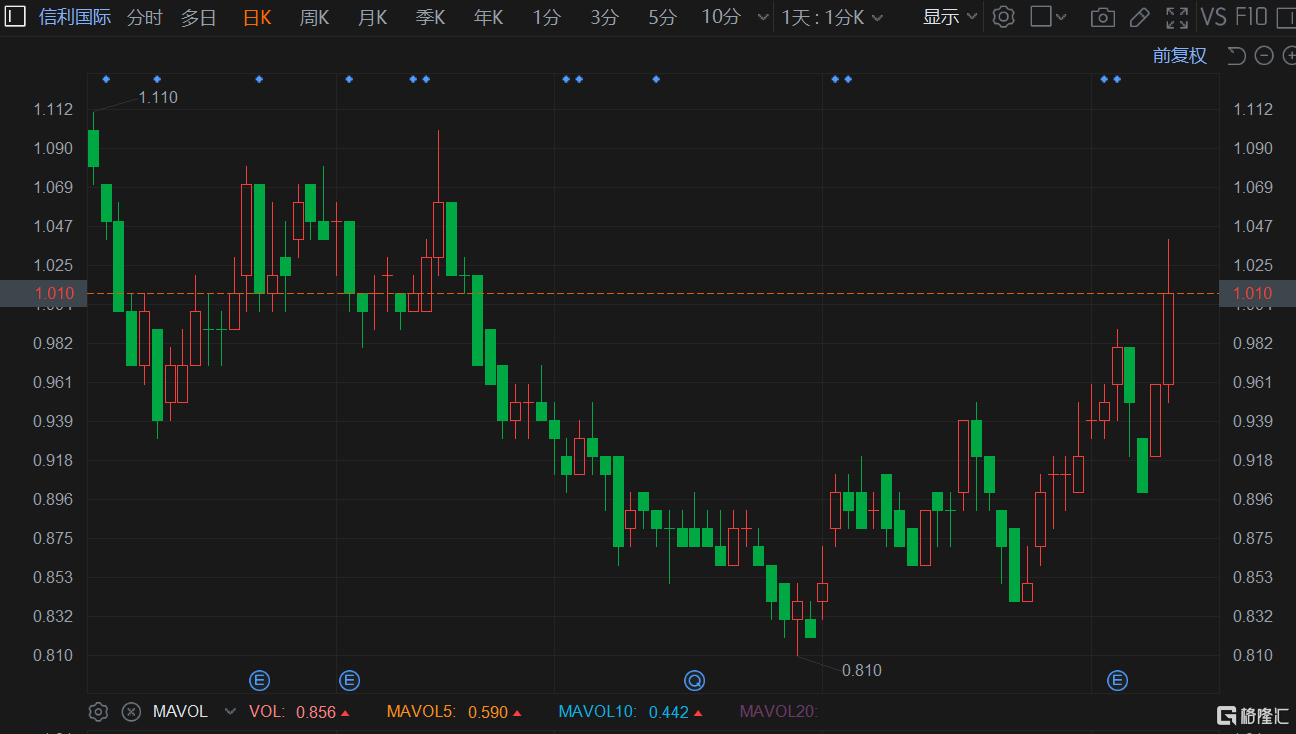Zoom out using the minus icon
Screen dimensions: 1296x734
[x=1263, y=56]
